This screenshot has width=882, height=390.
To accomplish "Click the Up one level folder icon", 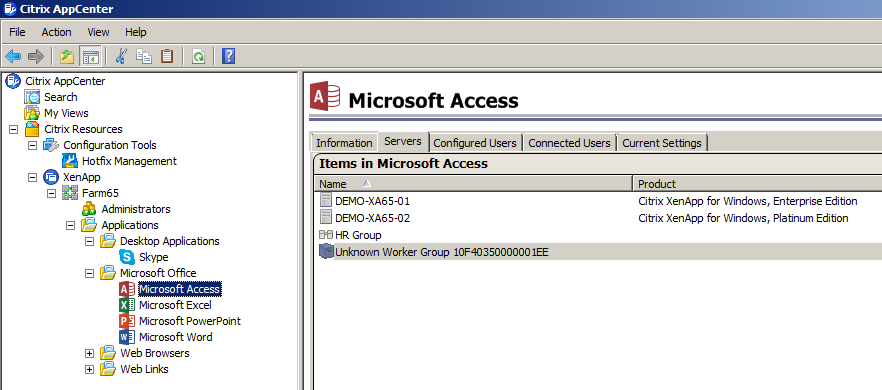I will pyautogui.click(x=67, y=56).
